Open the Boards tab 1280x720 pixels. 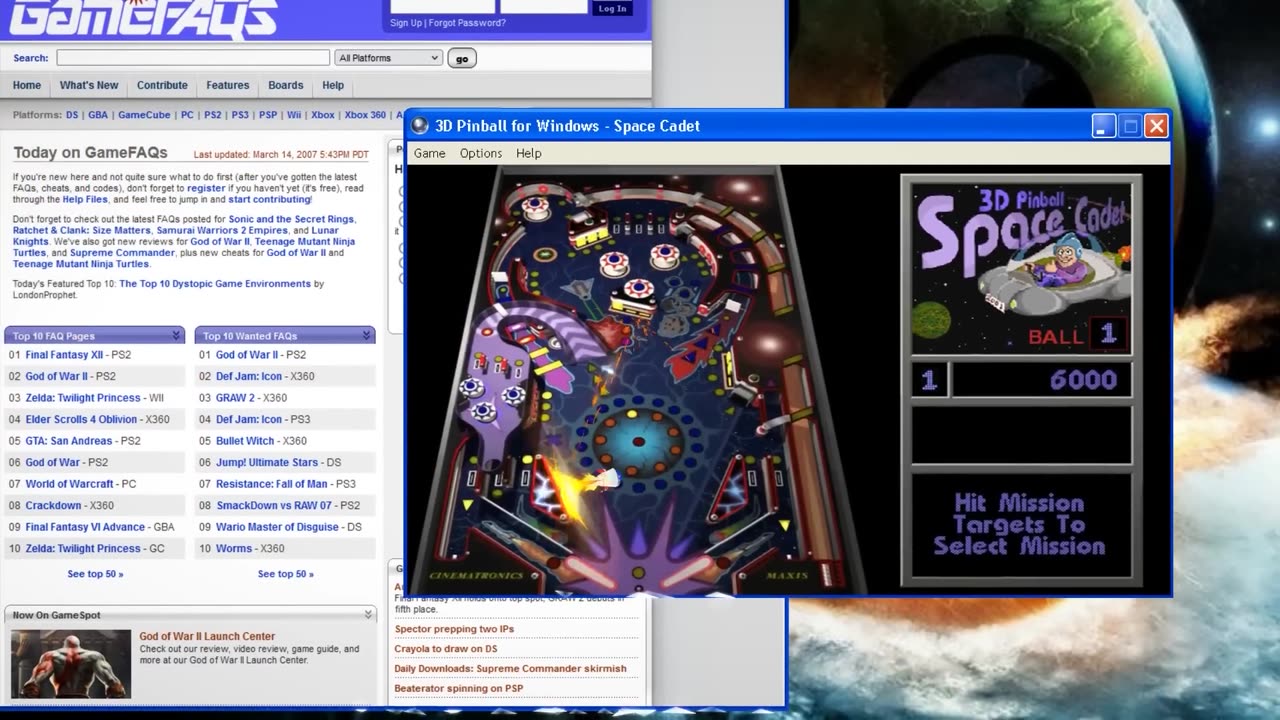tap(286, 86)
